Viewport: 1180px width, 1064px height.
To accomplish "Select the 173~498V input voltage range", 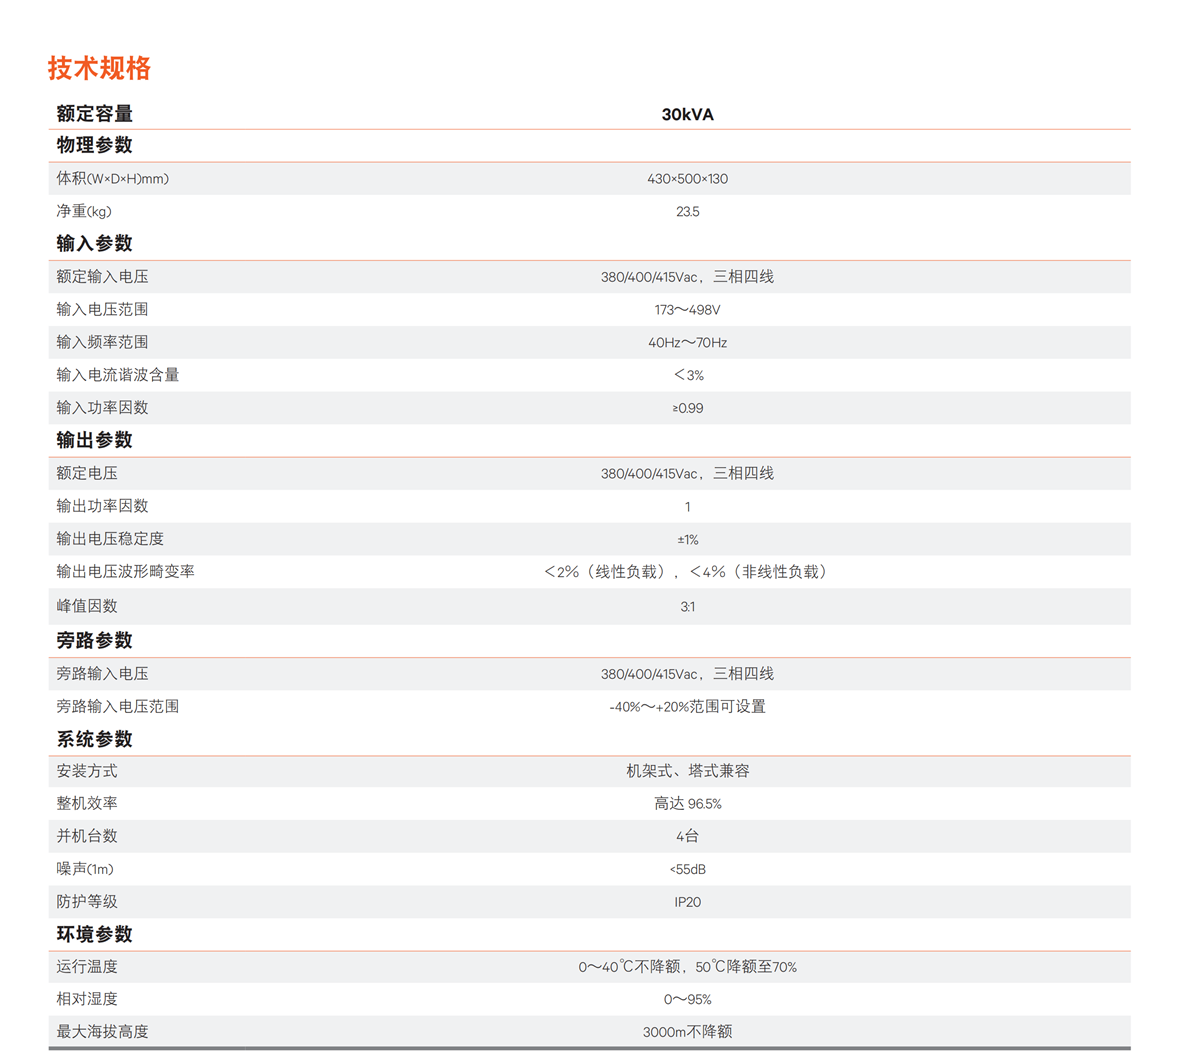I will pyautogui.click(x=687, y=310).
